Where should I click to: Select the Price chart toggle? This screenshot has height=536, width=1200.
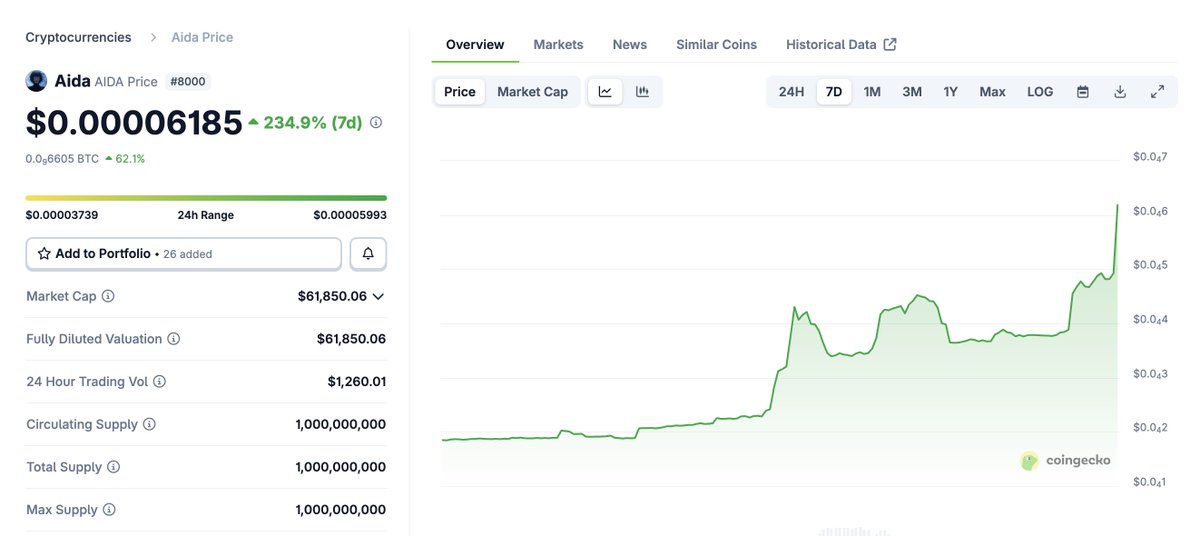(460, 92)
